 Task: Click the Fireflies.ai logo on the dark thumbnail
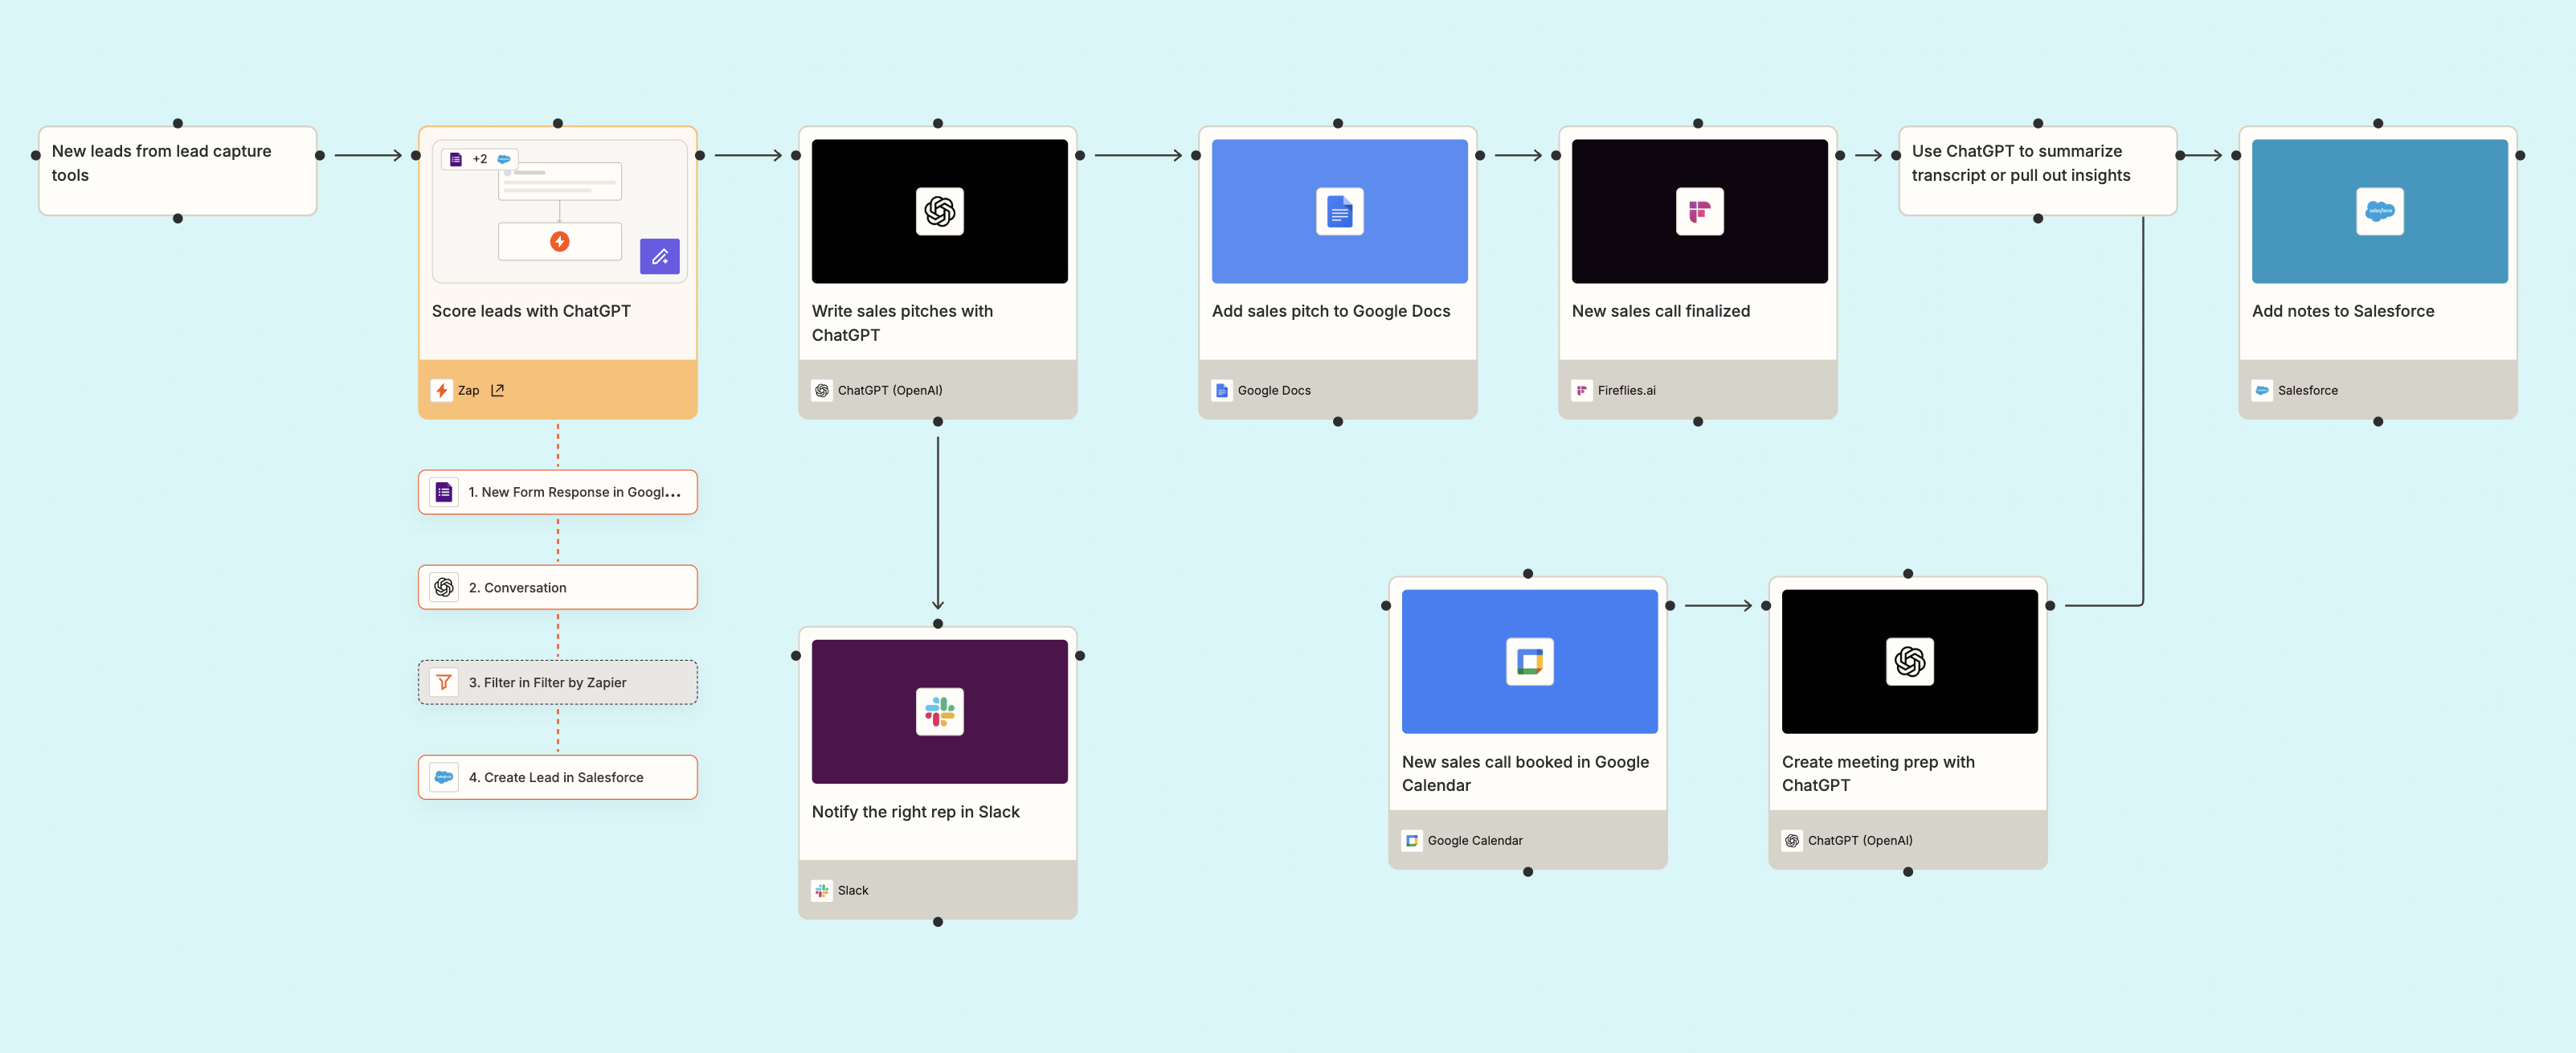tap(1699, 211)
